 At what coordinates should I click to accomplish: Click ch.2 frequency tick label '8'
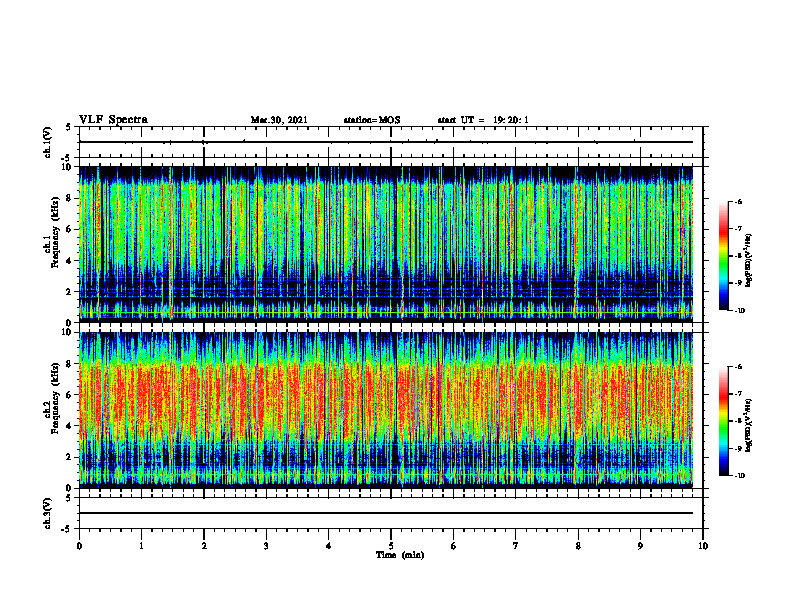point(71,364)
